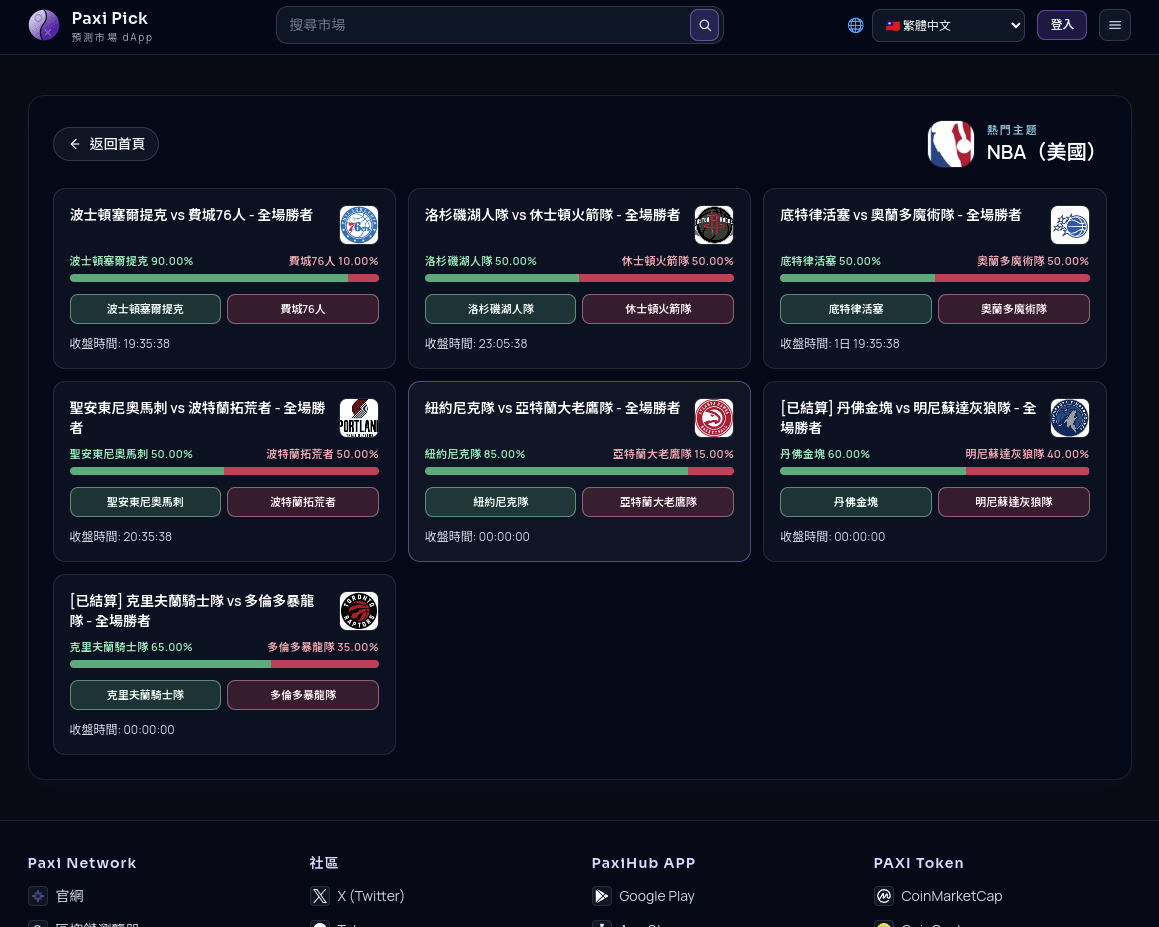1159x927 pixels.
Task: Pick 多倫多暴龍隊 outcome button
Action: pyautogui.click(x=302, y=695)
